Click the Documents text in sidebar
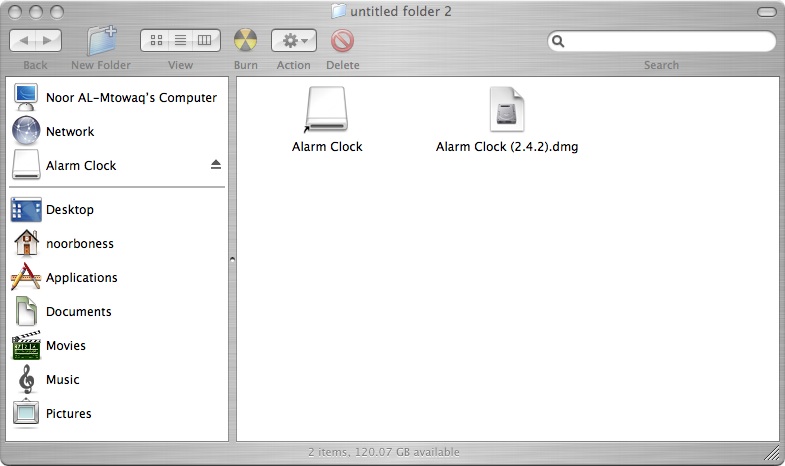 [x=79, y=311]
